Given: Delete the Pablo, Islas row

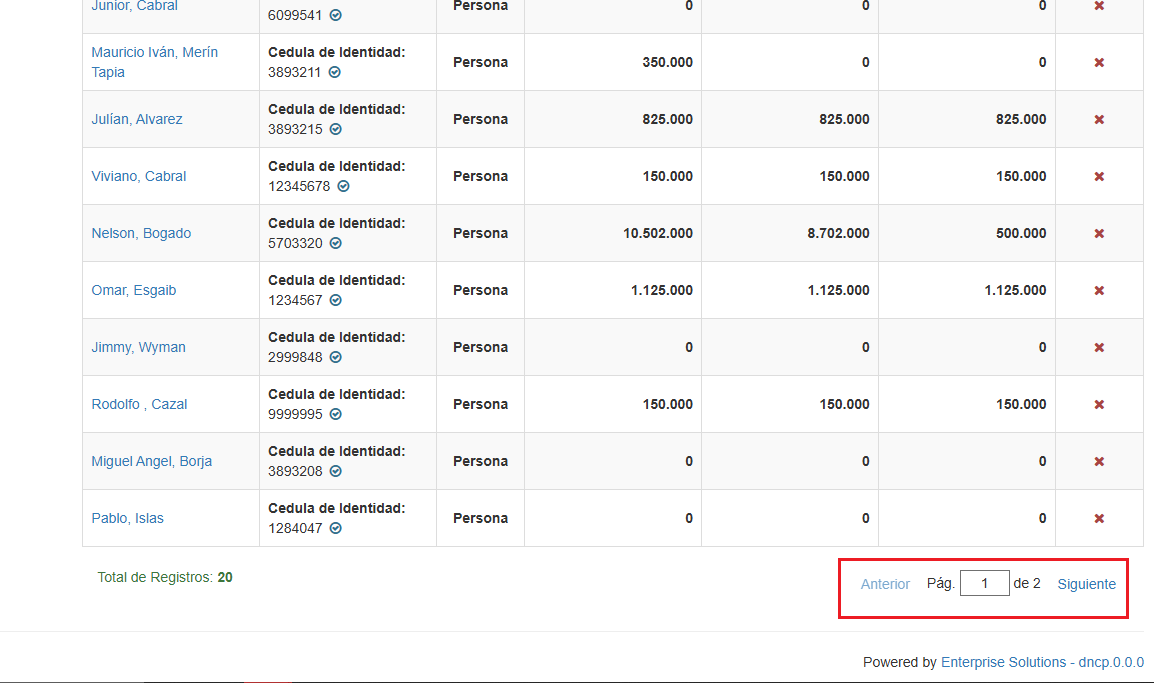Looking at the screenshot, I should pos(1099,518).
